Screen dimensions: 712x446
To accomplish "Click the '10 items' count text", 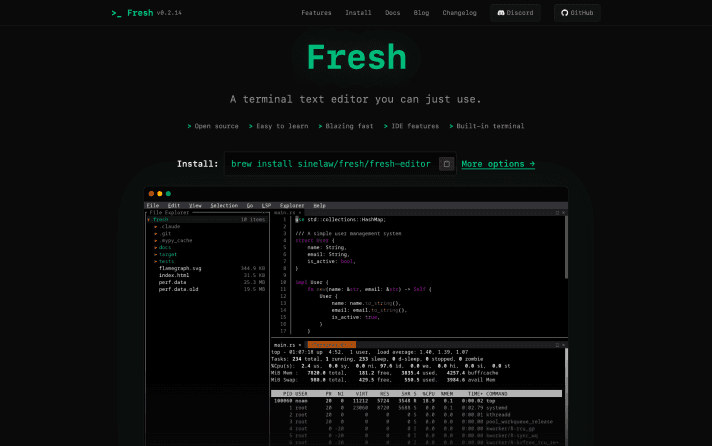I will click(x=252, y=219).
